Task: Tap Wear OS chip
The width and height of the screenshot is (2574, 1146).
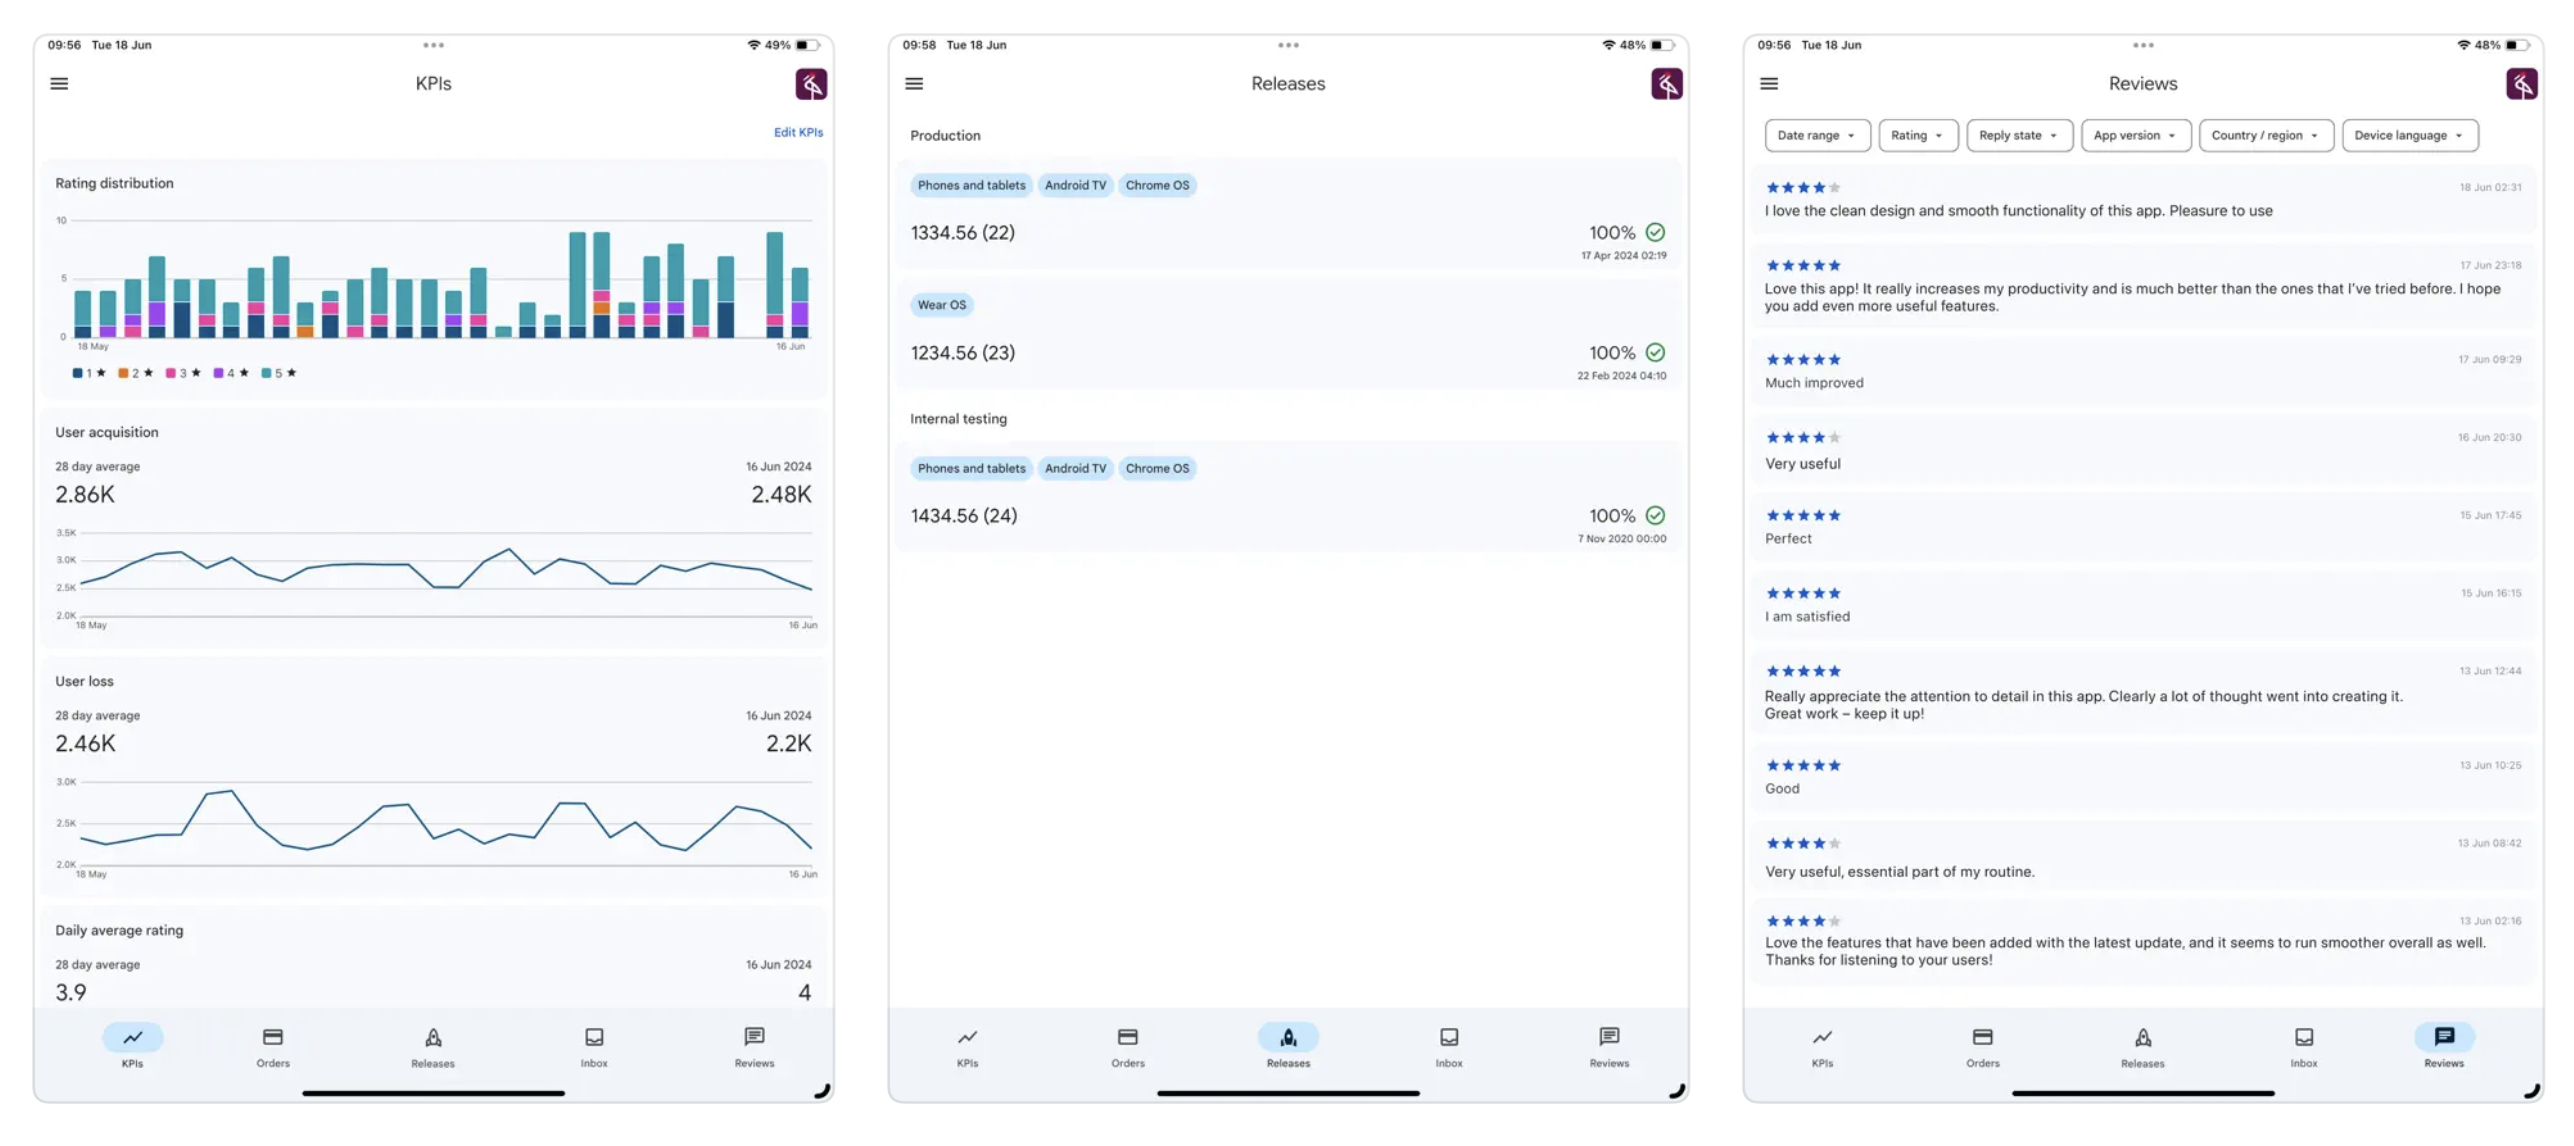Action: click(x=942, y=305)
